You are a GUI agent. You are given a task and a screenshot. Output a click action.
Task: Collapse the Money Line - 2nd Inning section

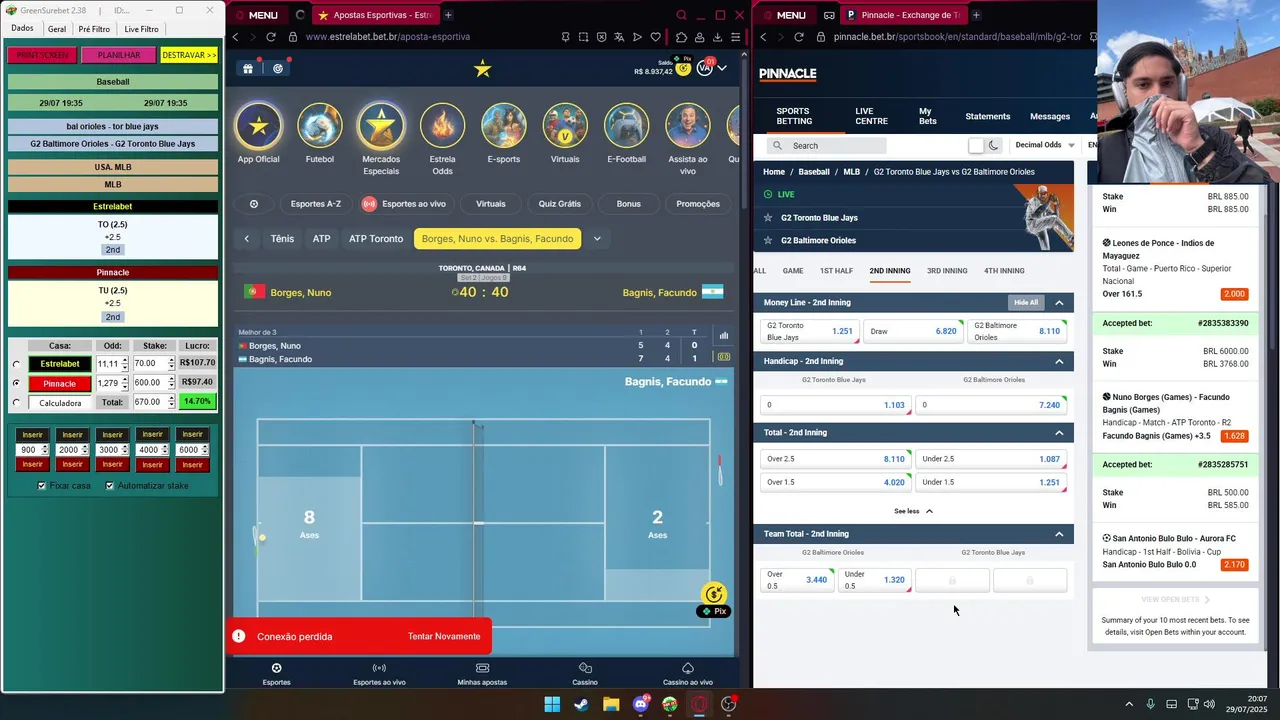tap(1059, 302)
